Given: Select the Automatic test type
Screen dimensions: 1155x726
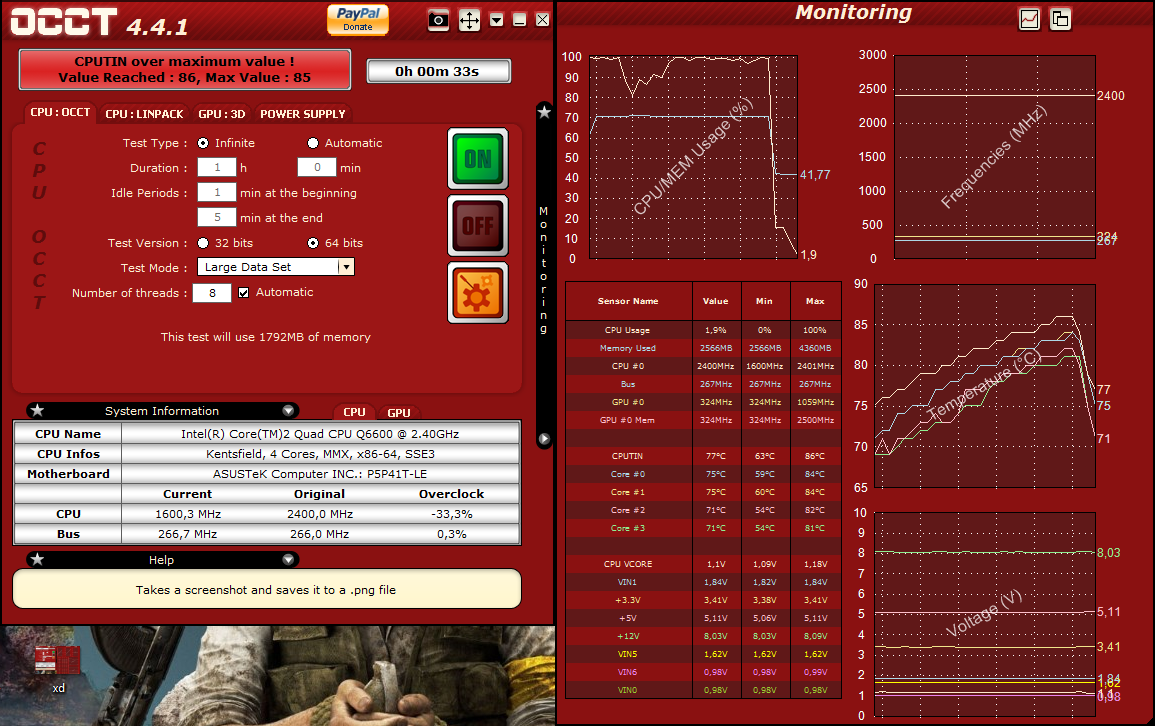Looking at the screenshot, I should pyautogui.click(x=313, y=143).
